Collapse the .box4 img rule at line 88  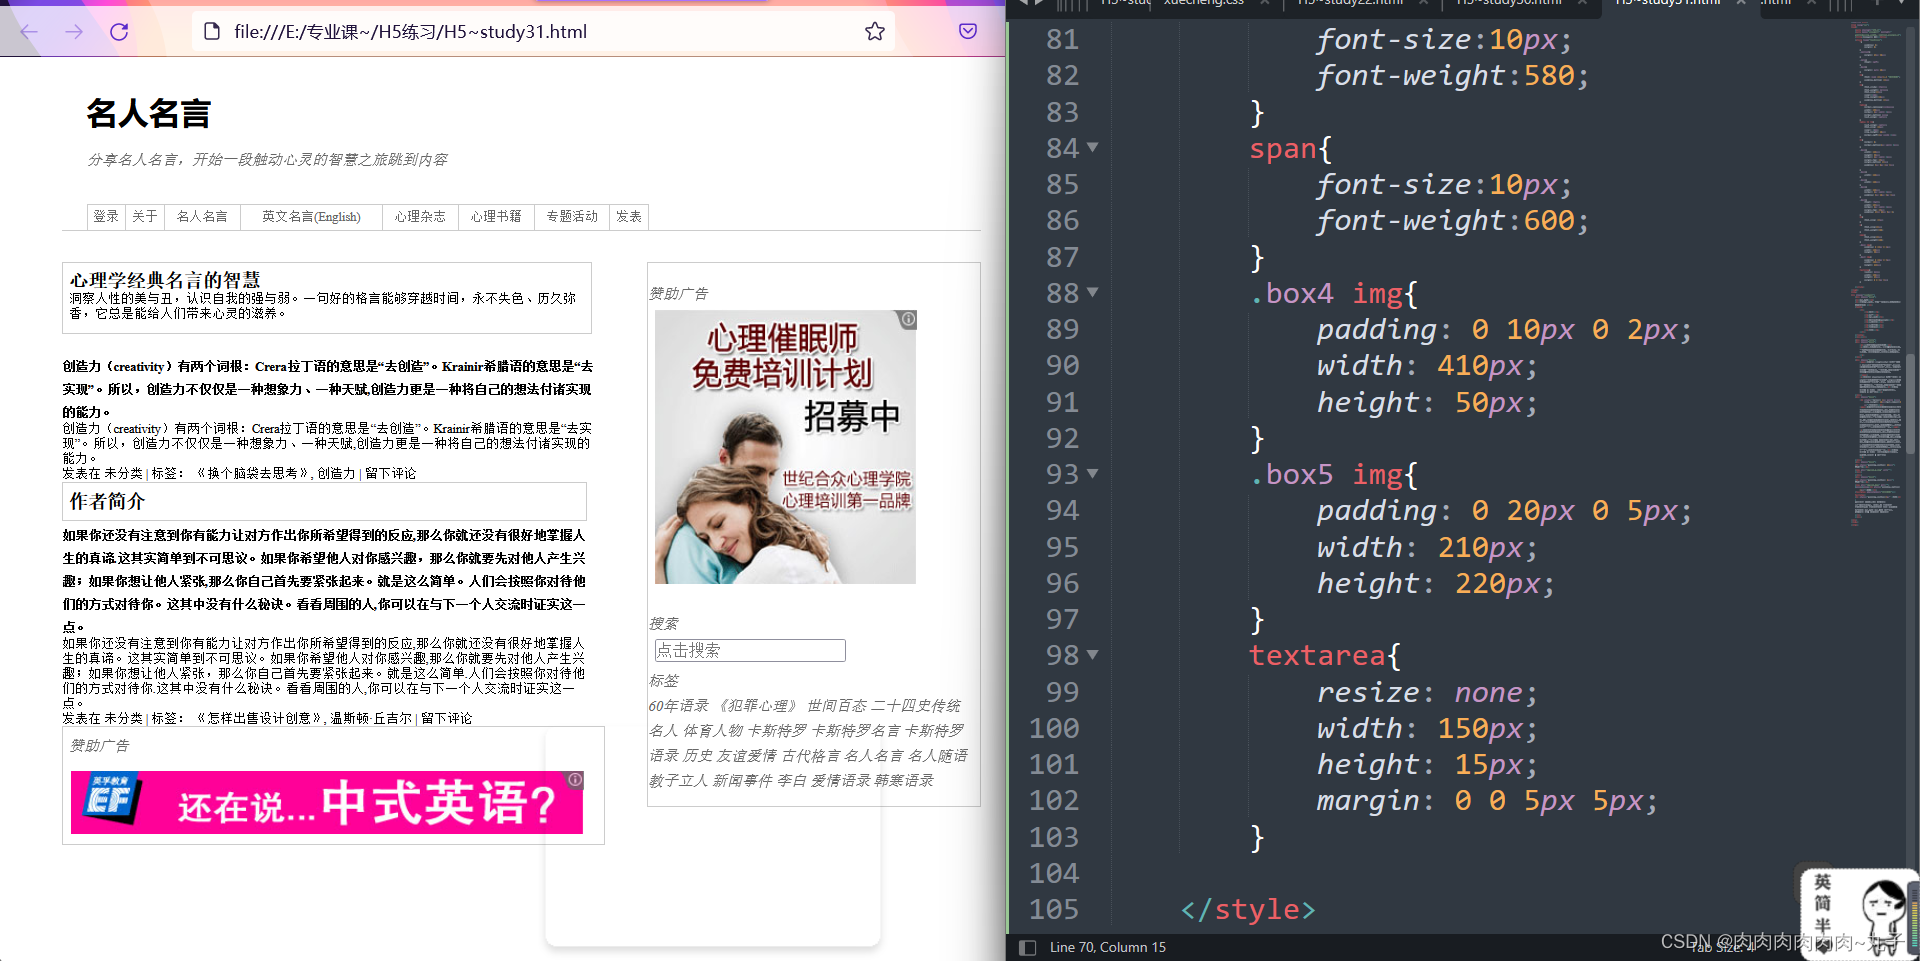(x=1093, y=293)
